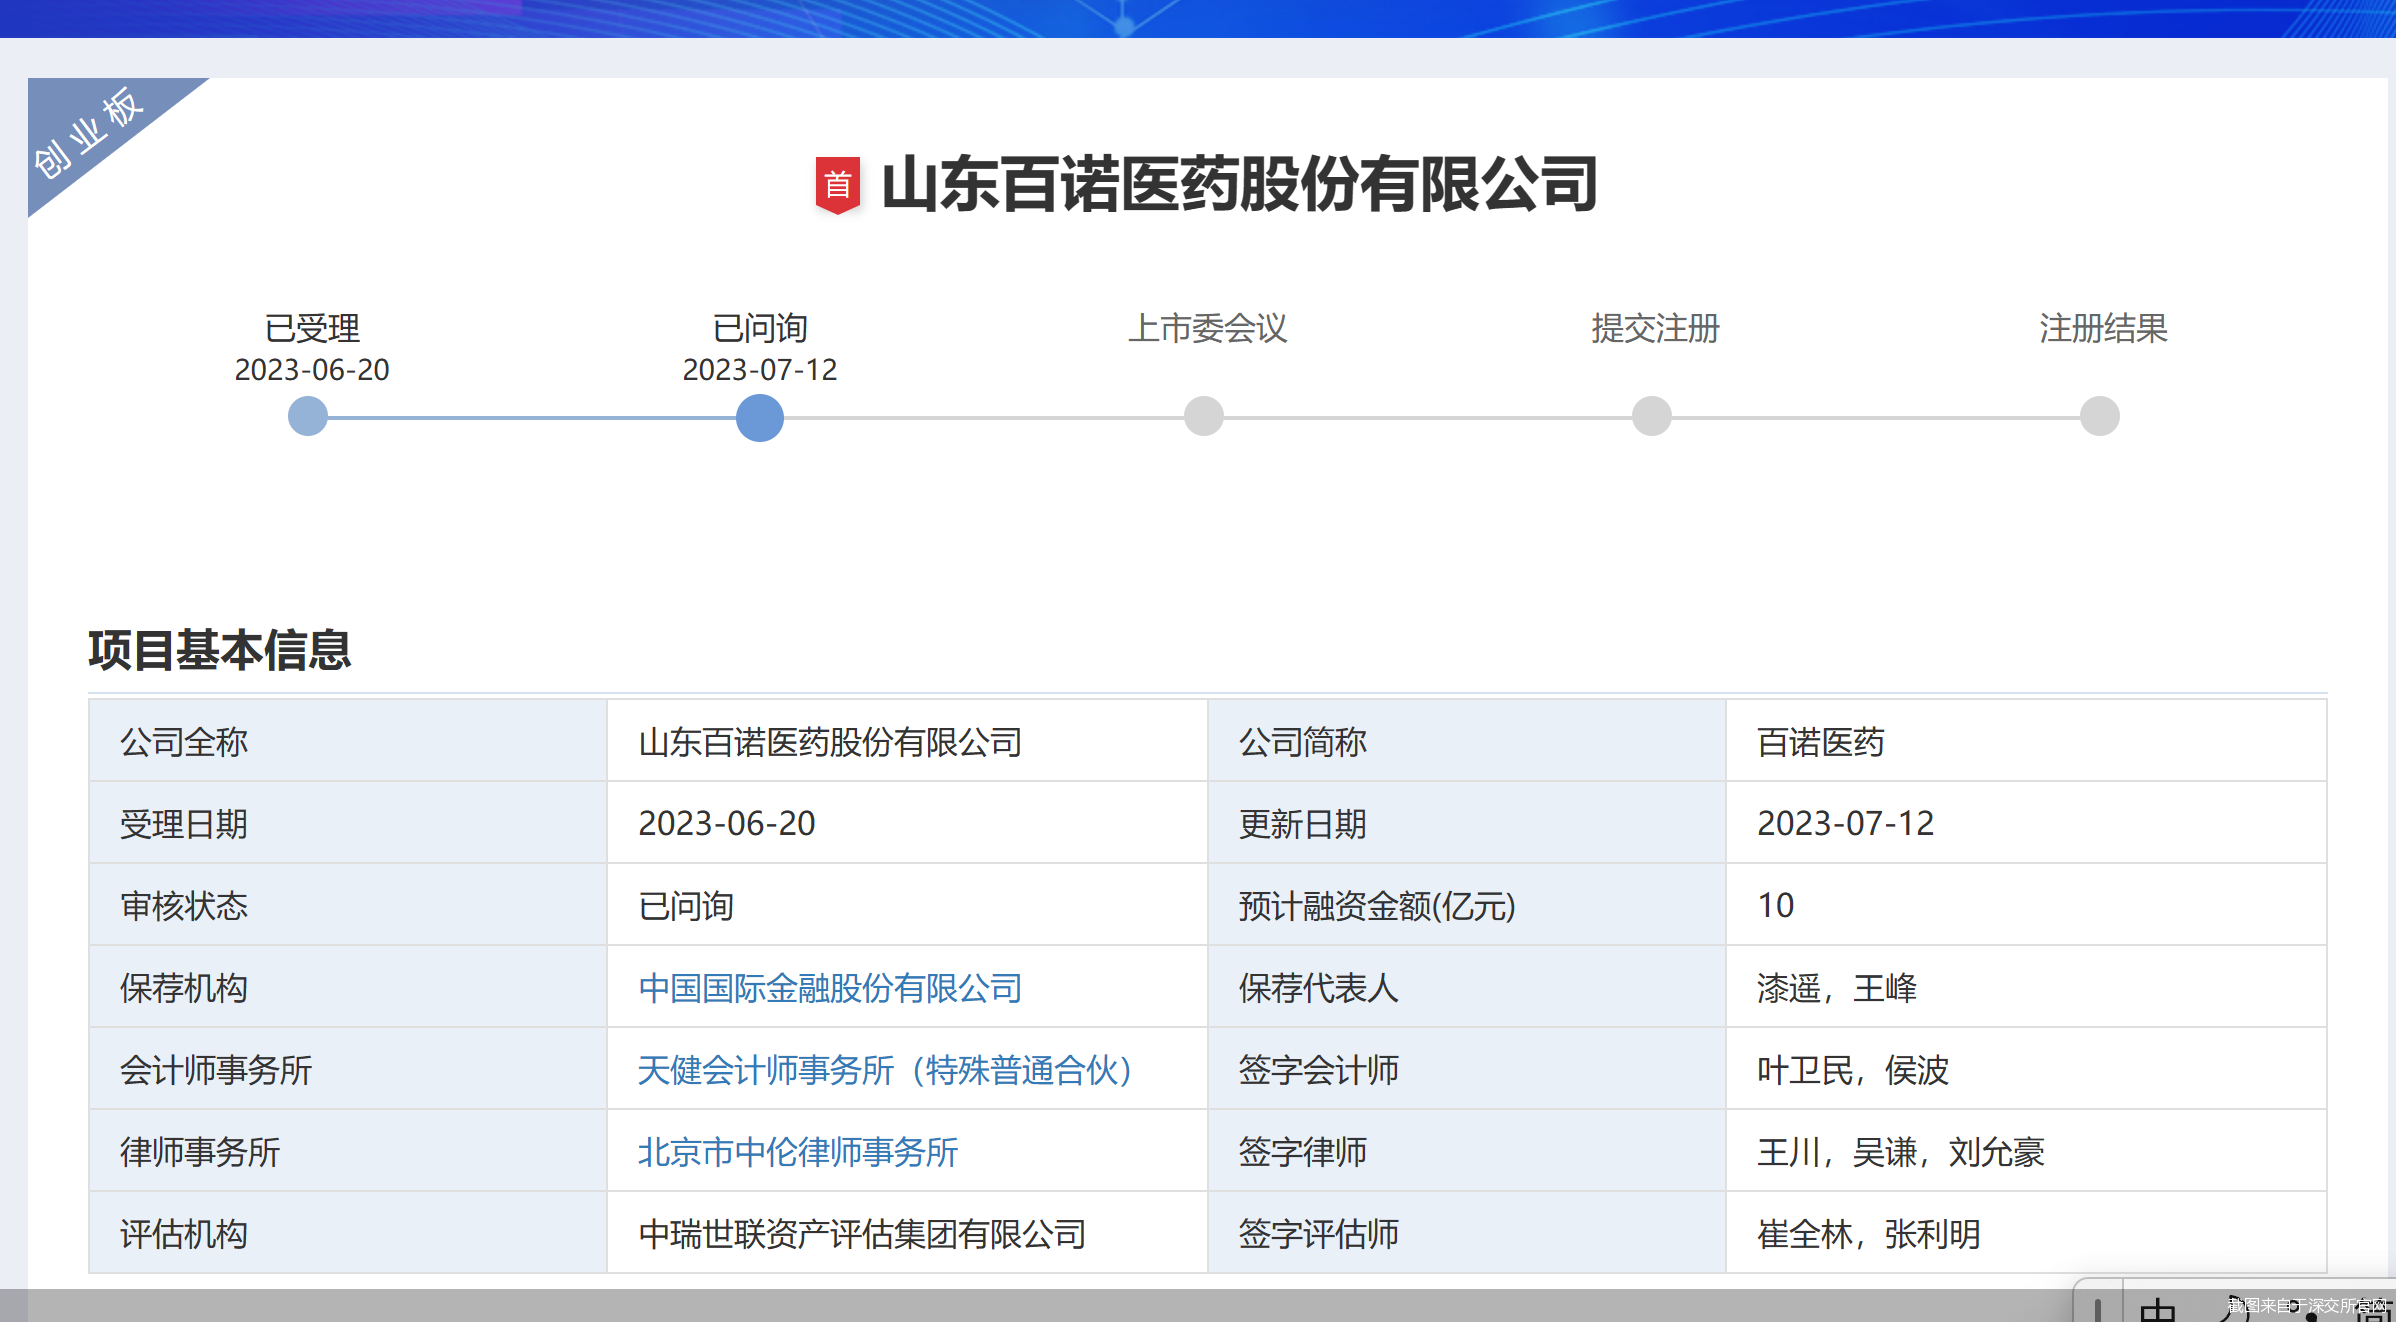2396x1322 pixels.
Task: Click the gray 上市委会议 stage circle
Action: click(1204, 416)
